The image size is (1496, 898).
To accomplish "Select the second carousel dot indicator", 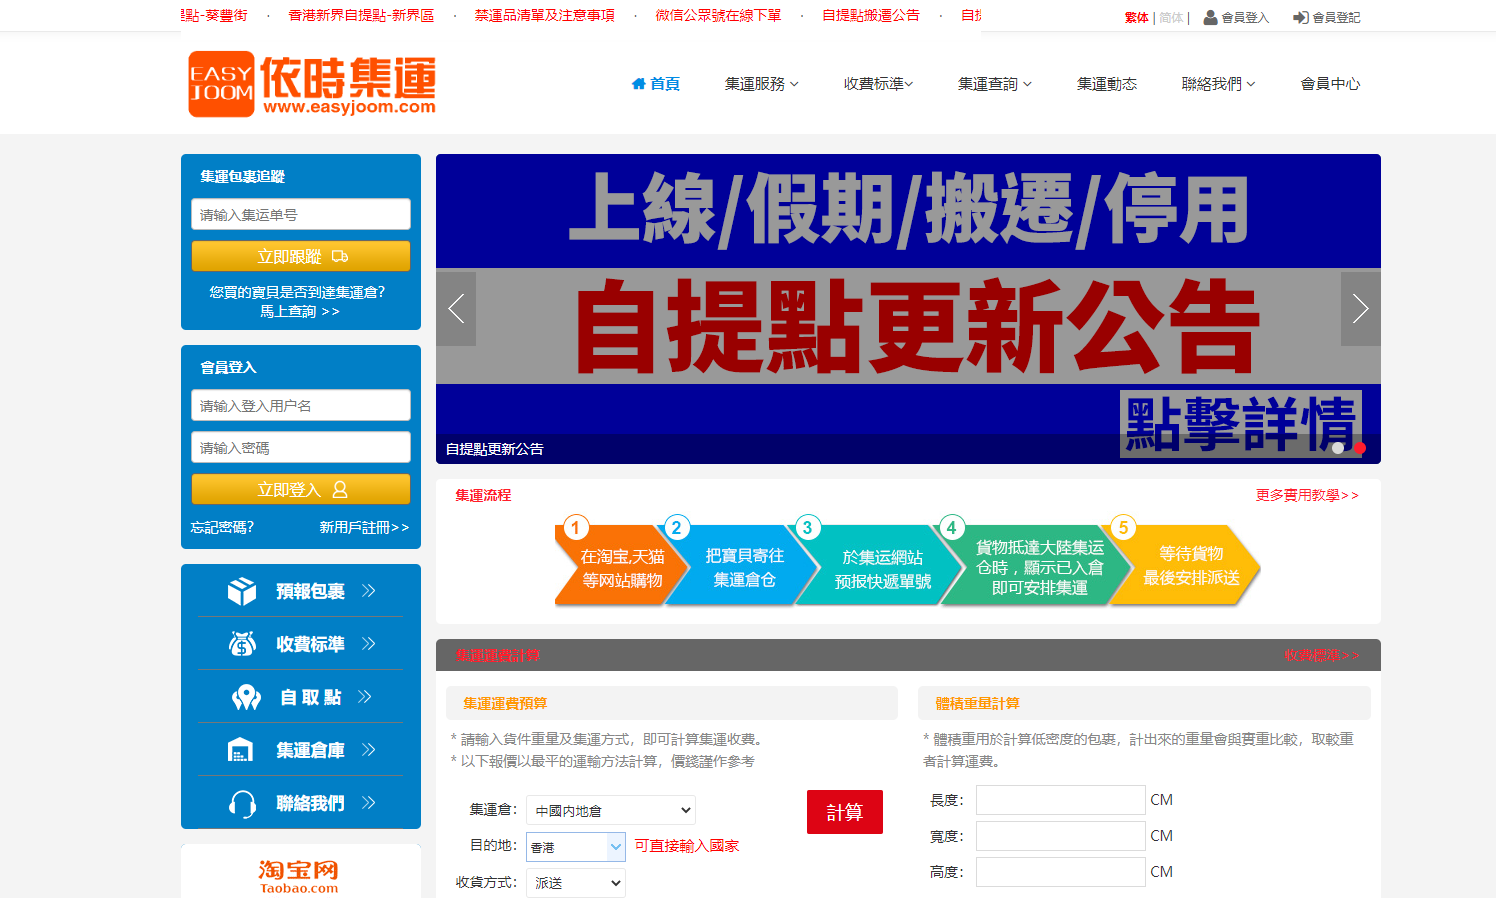I will [x=1360, y=450].
